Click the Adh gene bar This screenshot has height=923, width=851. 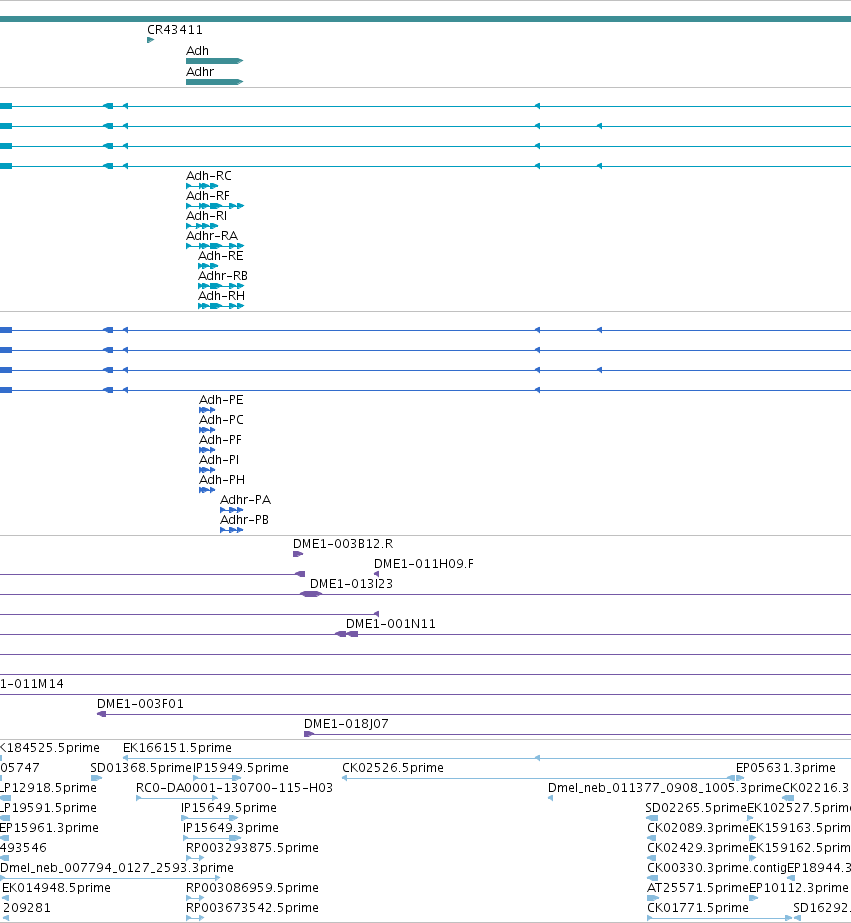point(214,61)
